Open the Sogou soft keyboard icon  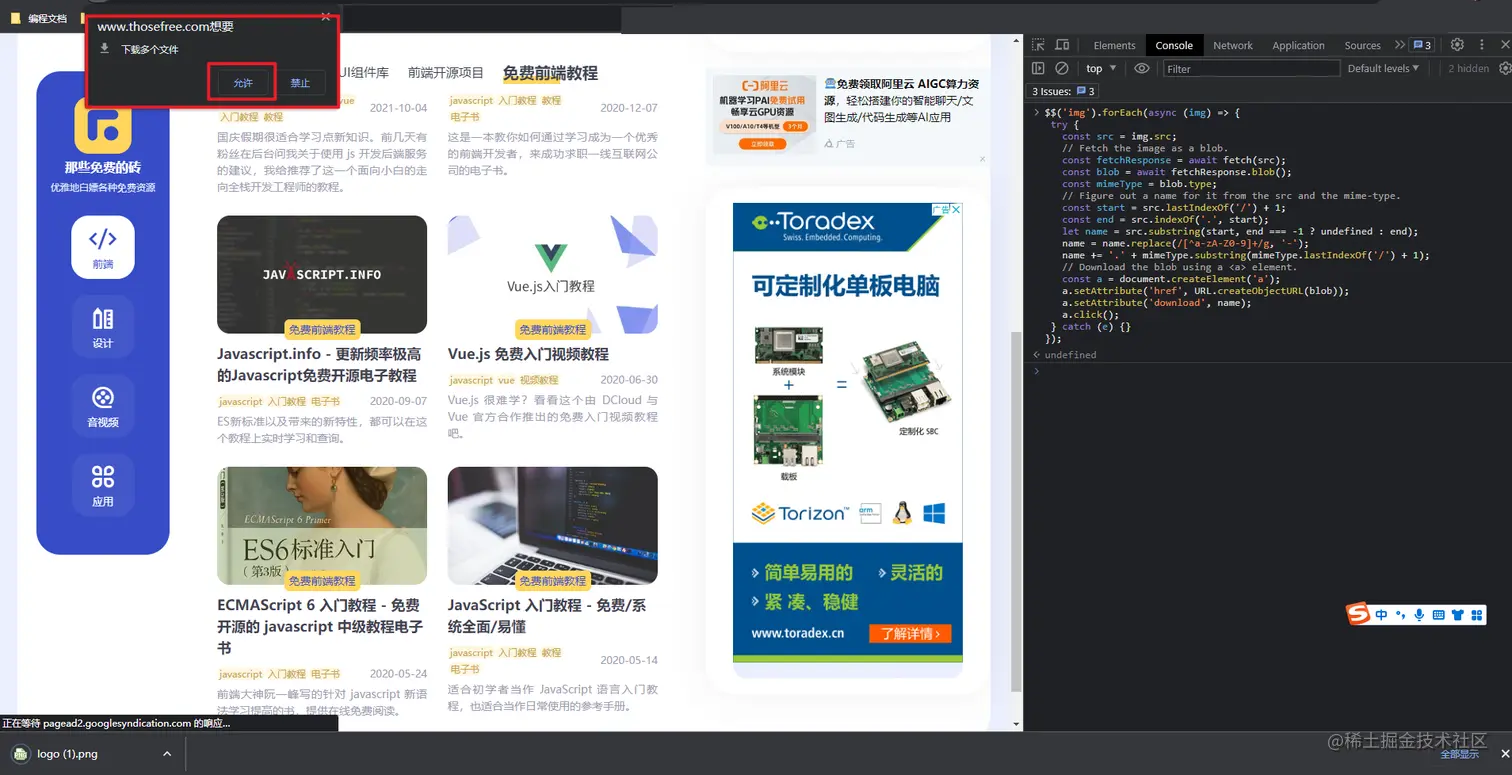click(1438, 615)
